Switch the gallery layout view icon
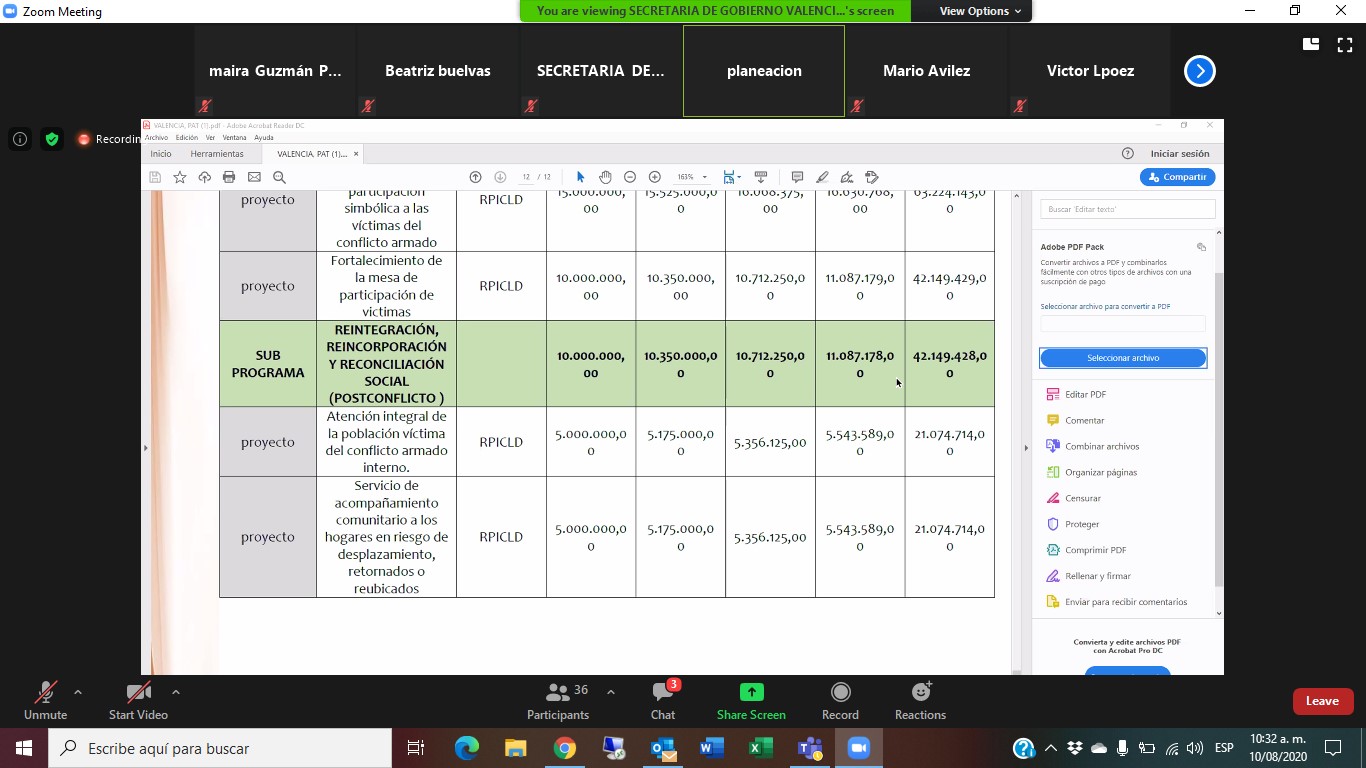The height and width of the screenshot is (768, 1366). pyautogui.click(x=1310, y=44)
